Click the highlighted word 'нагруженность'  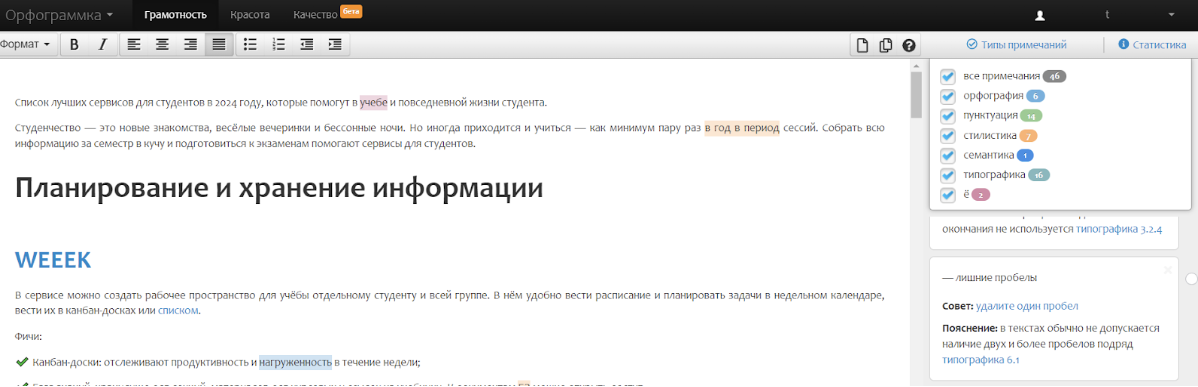296,362
